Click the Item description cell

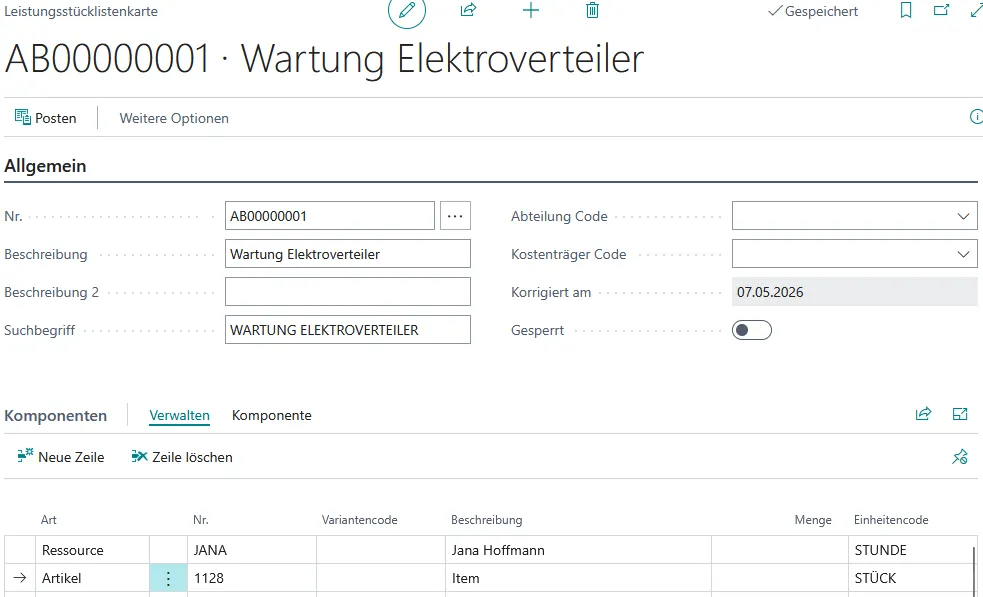[x=578, y=578]
